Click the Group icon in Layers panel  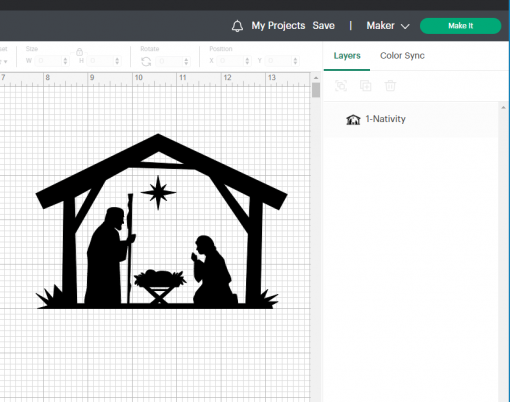click(341, 86)
